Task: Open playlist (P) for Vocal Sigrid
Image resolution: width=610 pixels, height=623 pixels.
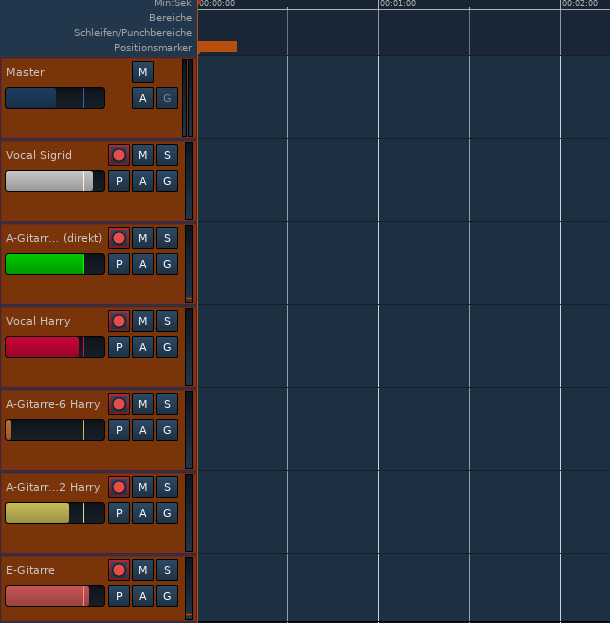Action: click(x=119, y=181)
